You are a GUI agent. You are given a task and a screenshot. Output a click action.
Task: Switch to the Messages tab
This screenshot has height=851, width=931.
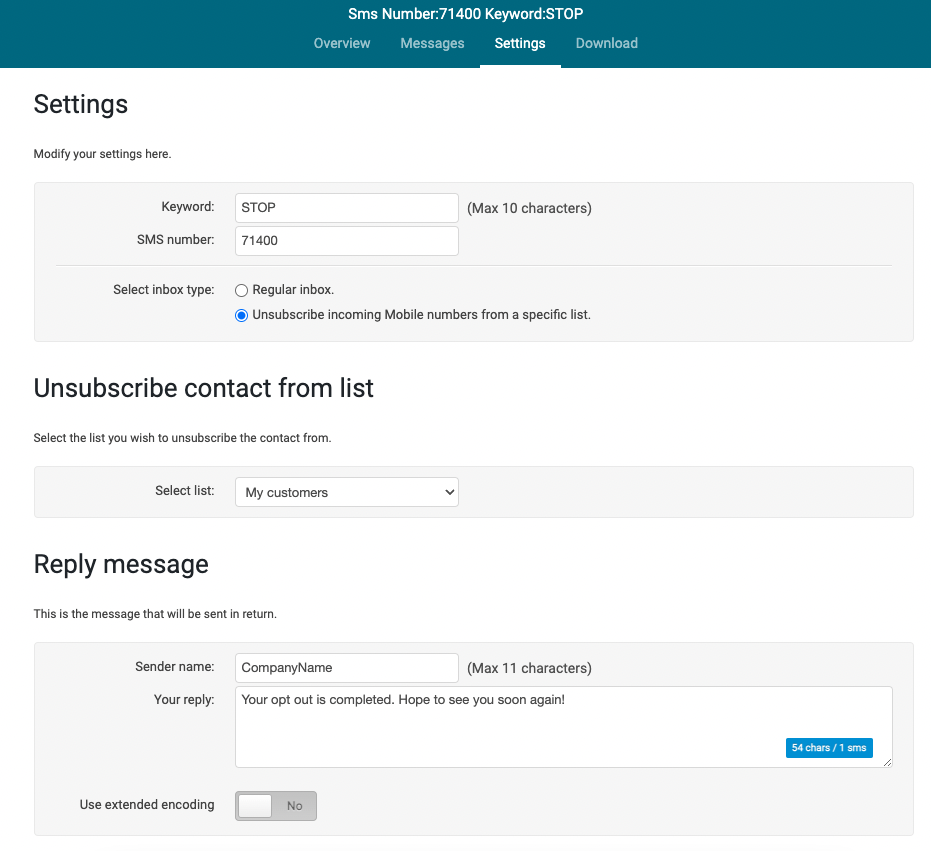click(432, 43)
